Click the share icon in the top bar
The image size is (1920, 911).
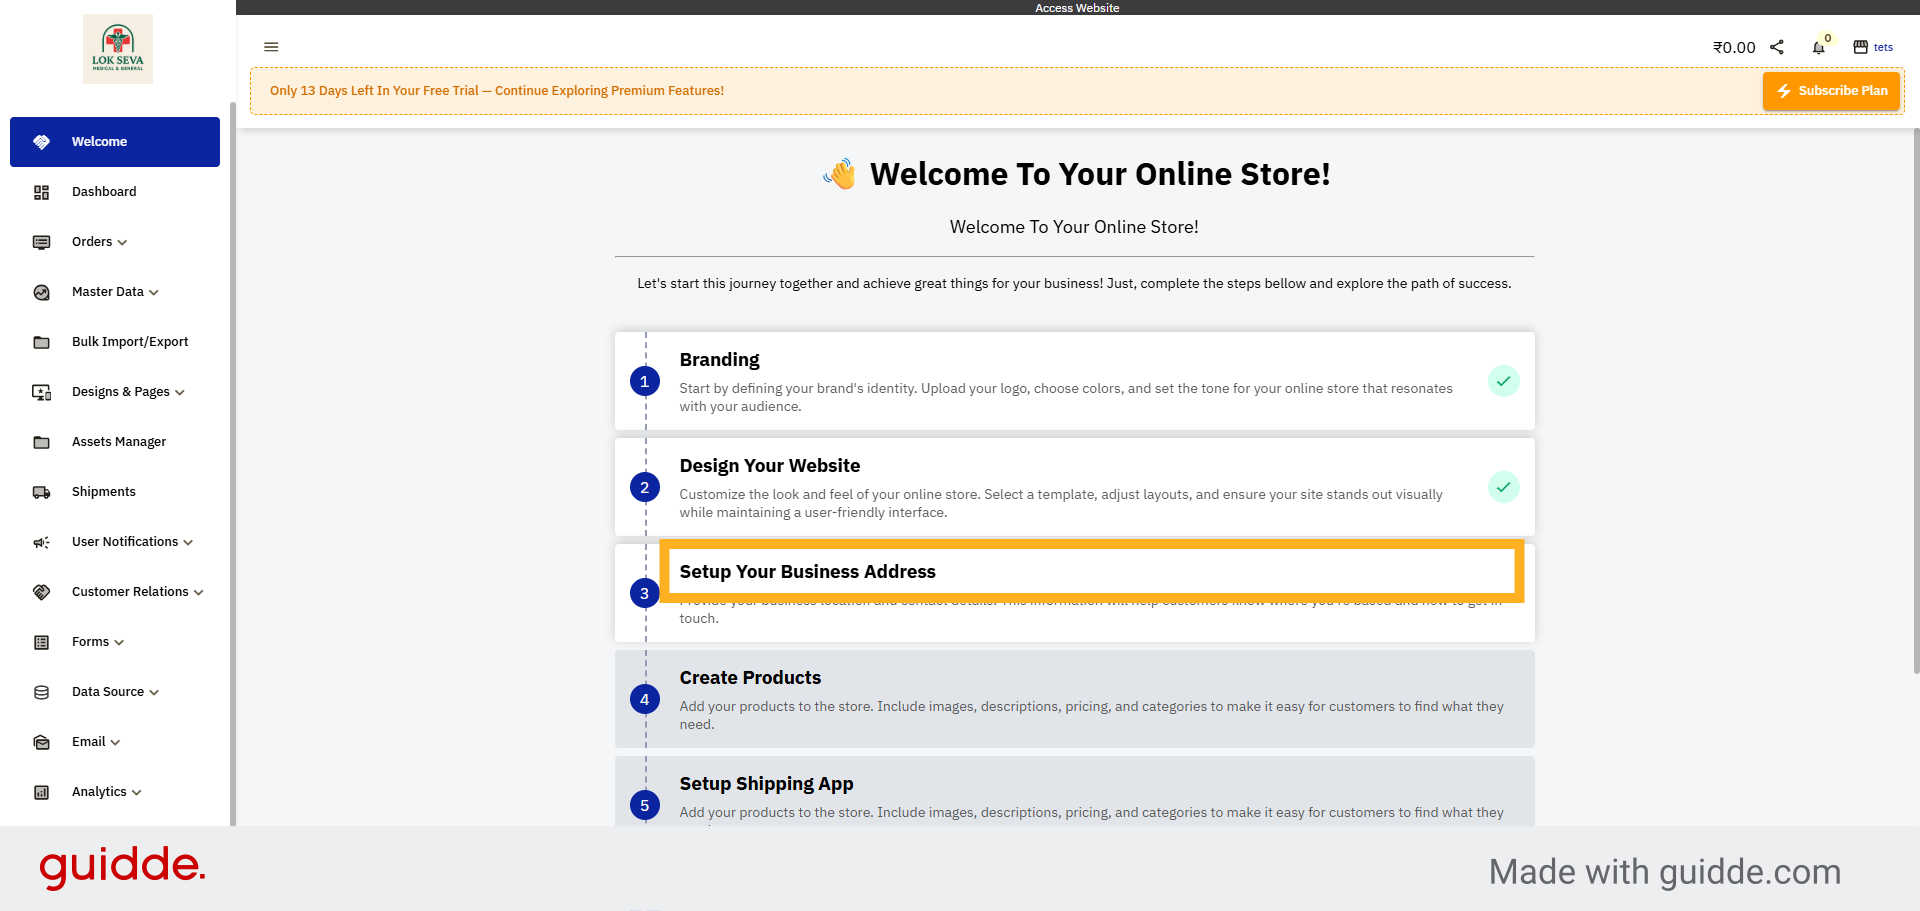[1777, 46]
